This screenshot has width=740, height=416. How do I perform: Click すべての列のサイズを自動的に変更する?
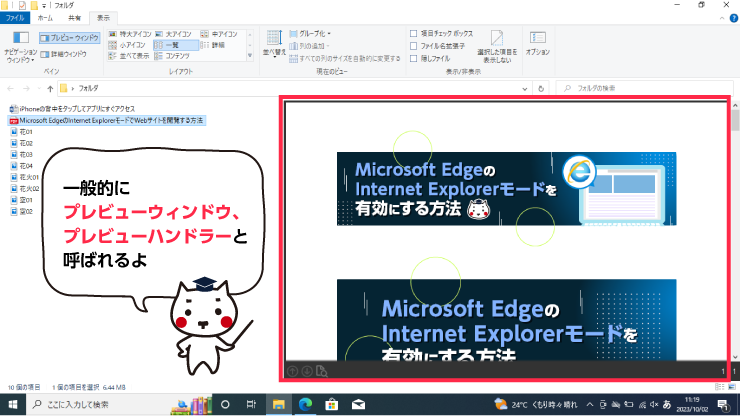pyautogui.click(x=345, y=59)
